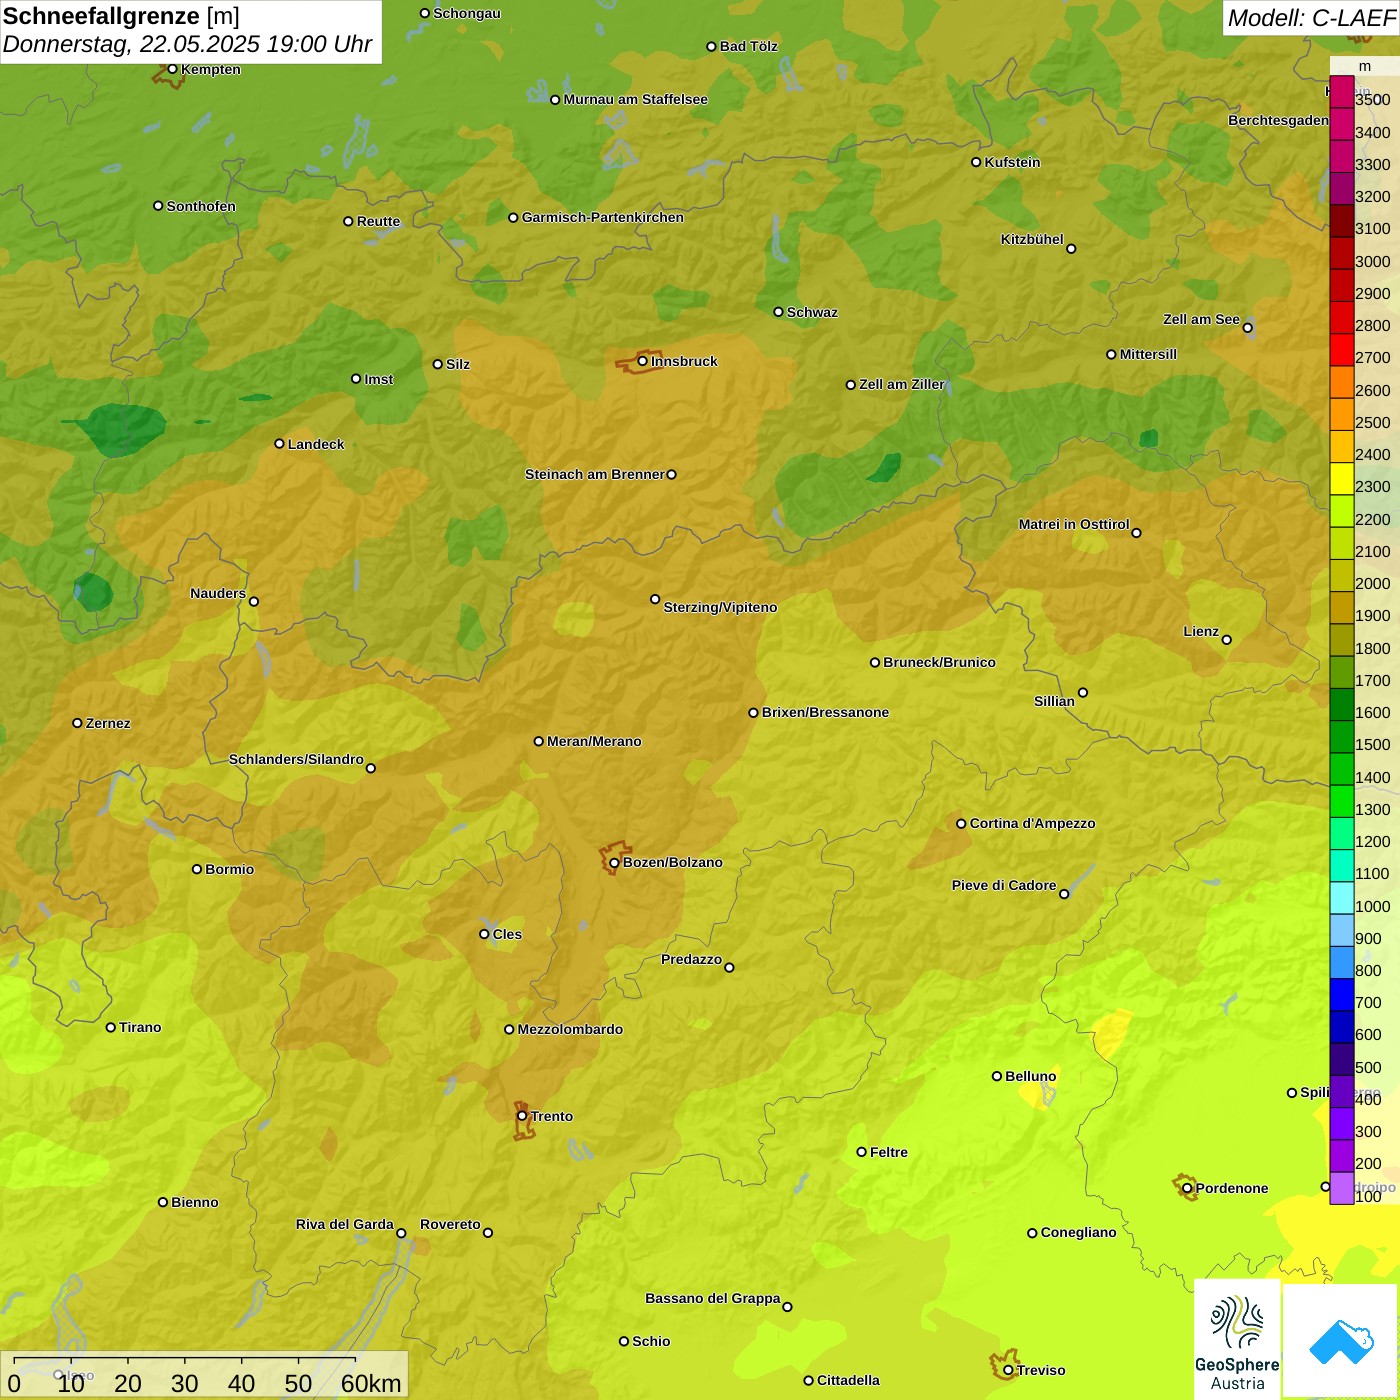This screenshot has height=1400, width=1400.
Task: Click the GeoSphere Austria logo
Action: point(1237,1338)
